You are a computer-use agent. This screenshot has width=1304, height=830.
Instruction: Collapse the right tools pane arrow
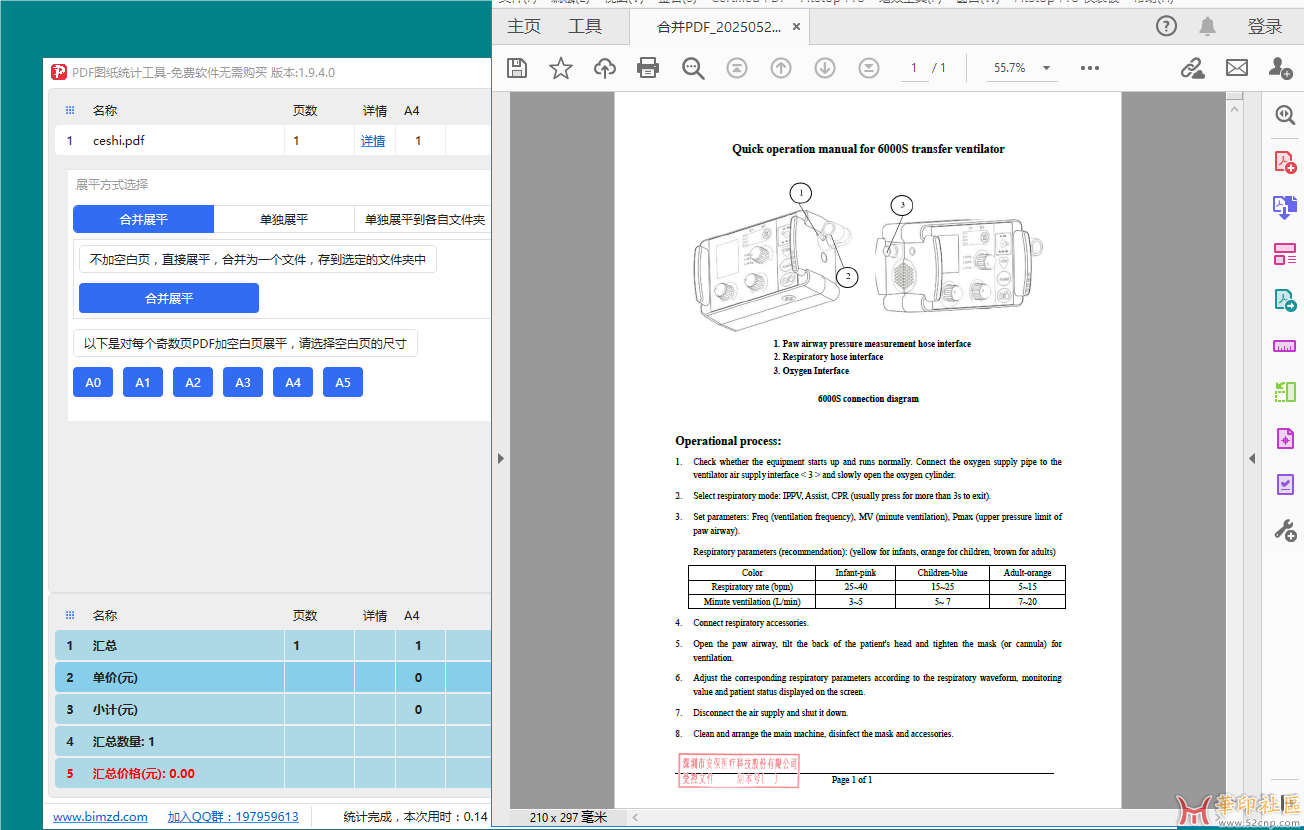[1251, 458]
